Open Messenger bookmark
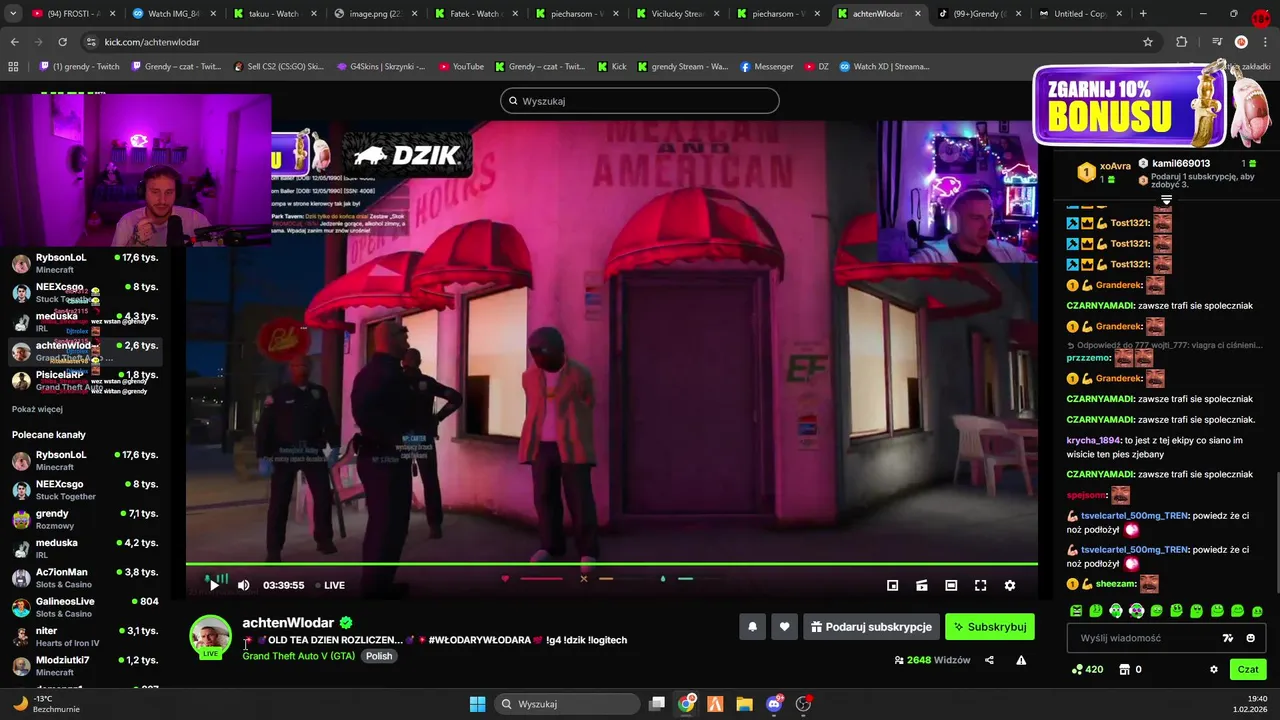1280x720 pixels. [767, 67]
